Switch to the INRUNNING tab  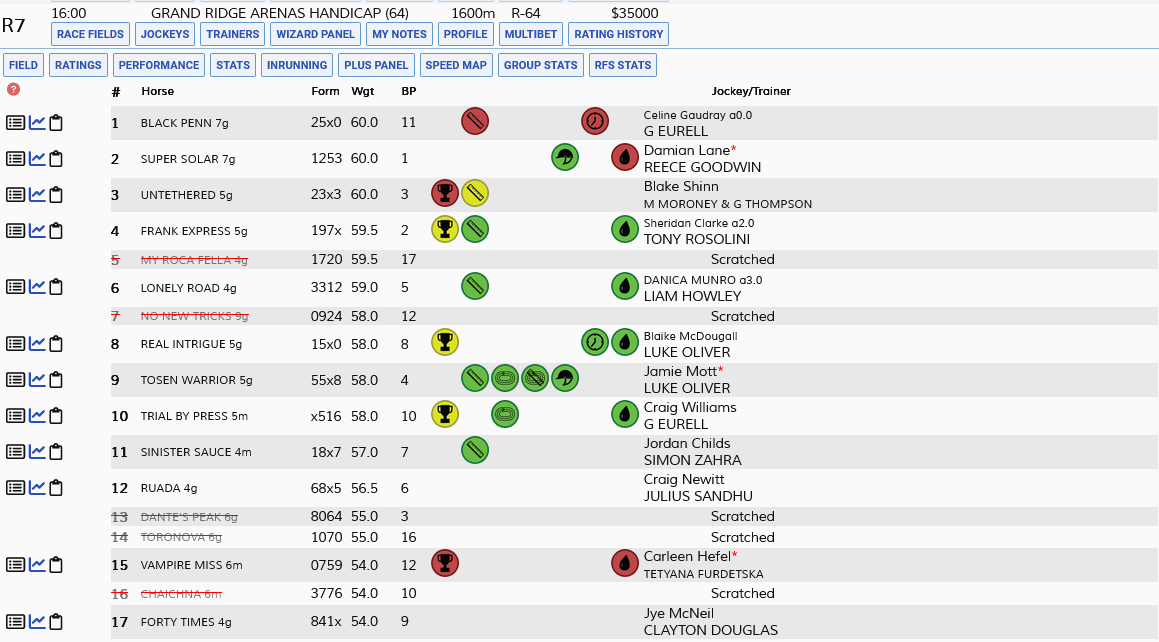(297, 65)
